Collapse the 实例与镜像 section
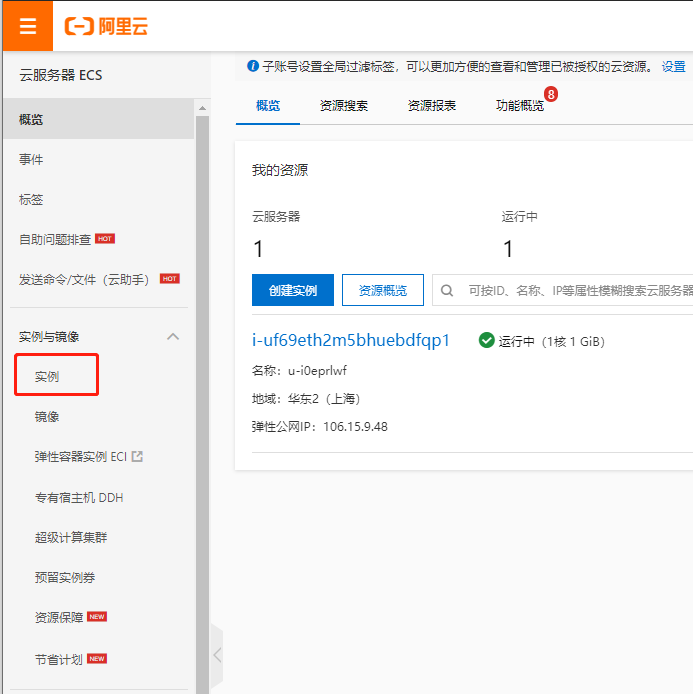 pos(173,337)
